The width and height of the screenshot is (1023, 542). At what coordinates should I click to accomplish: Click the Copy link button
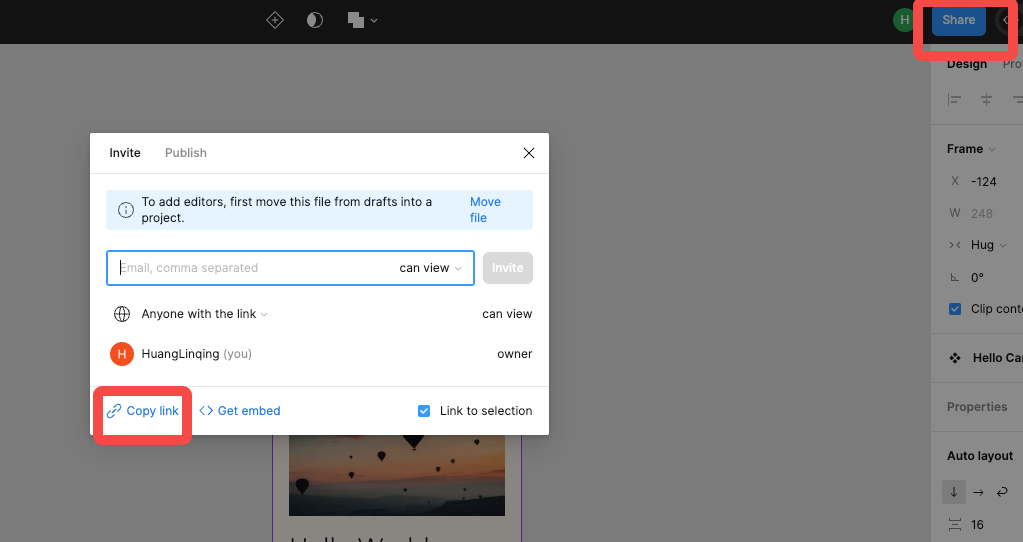[142, 411]
